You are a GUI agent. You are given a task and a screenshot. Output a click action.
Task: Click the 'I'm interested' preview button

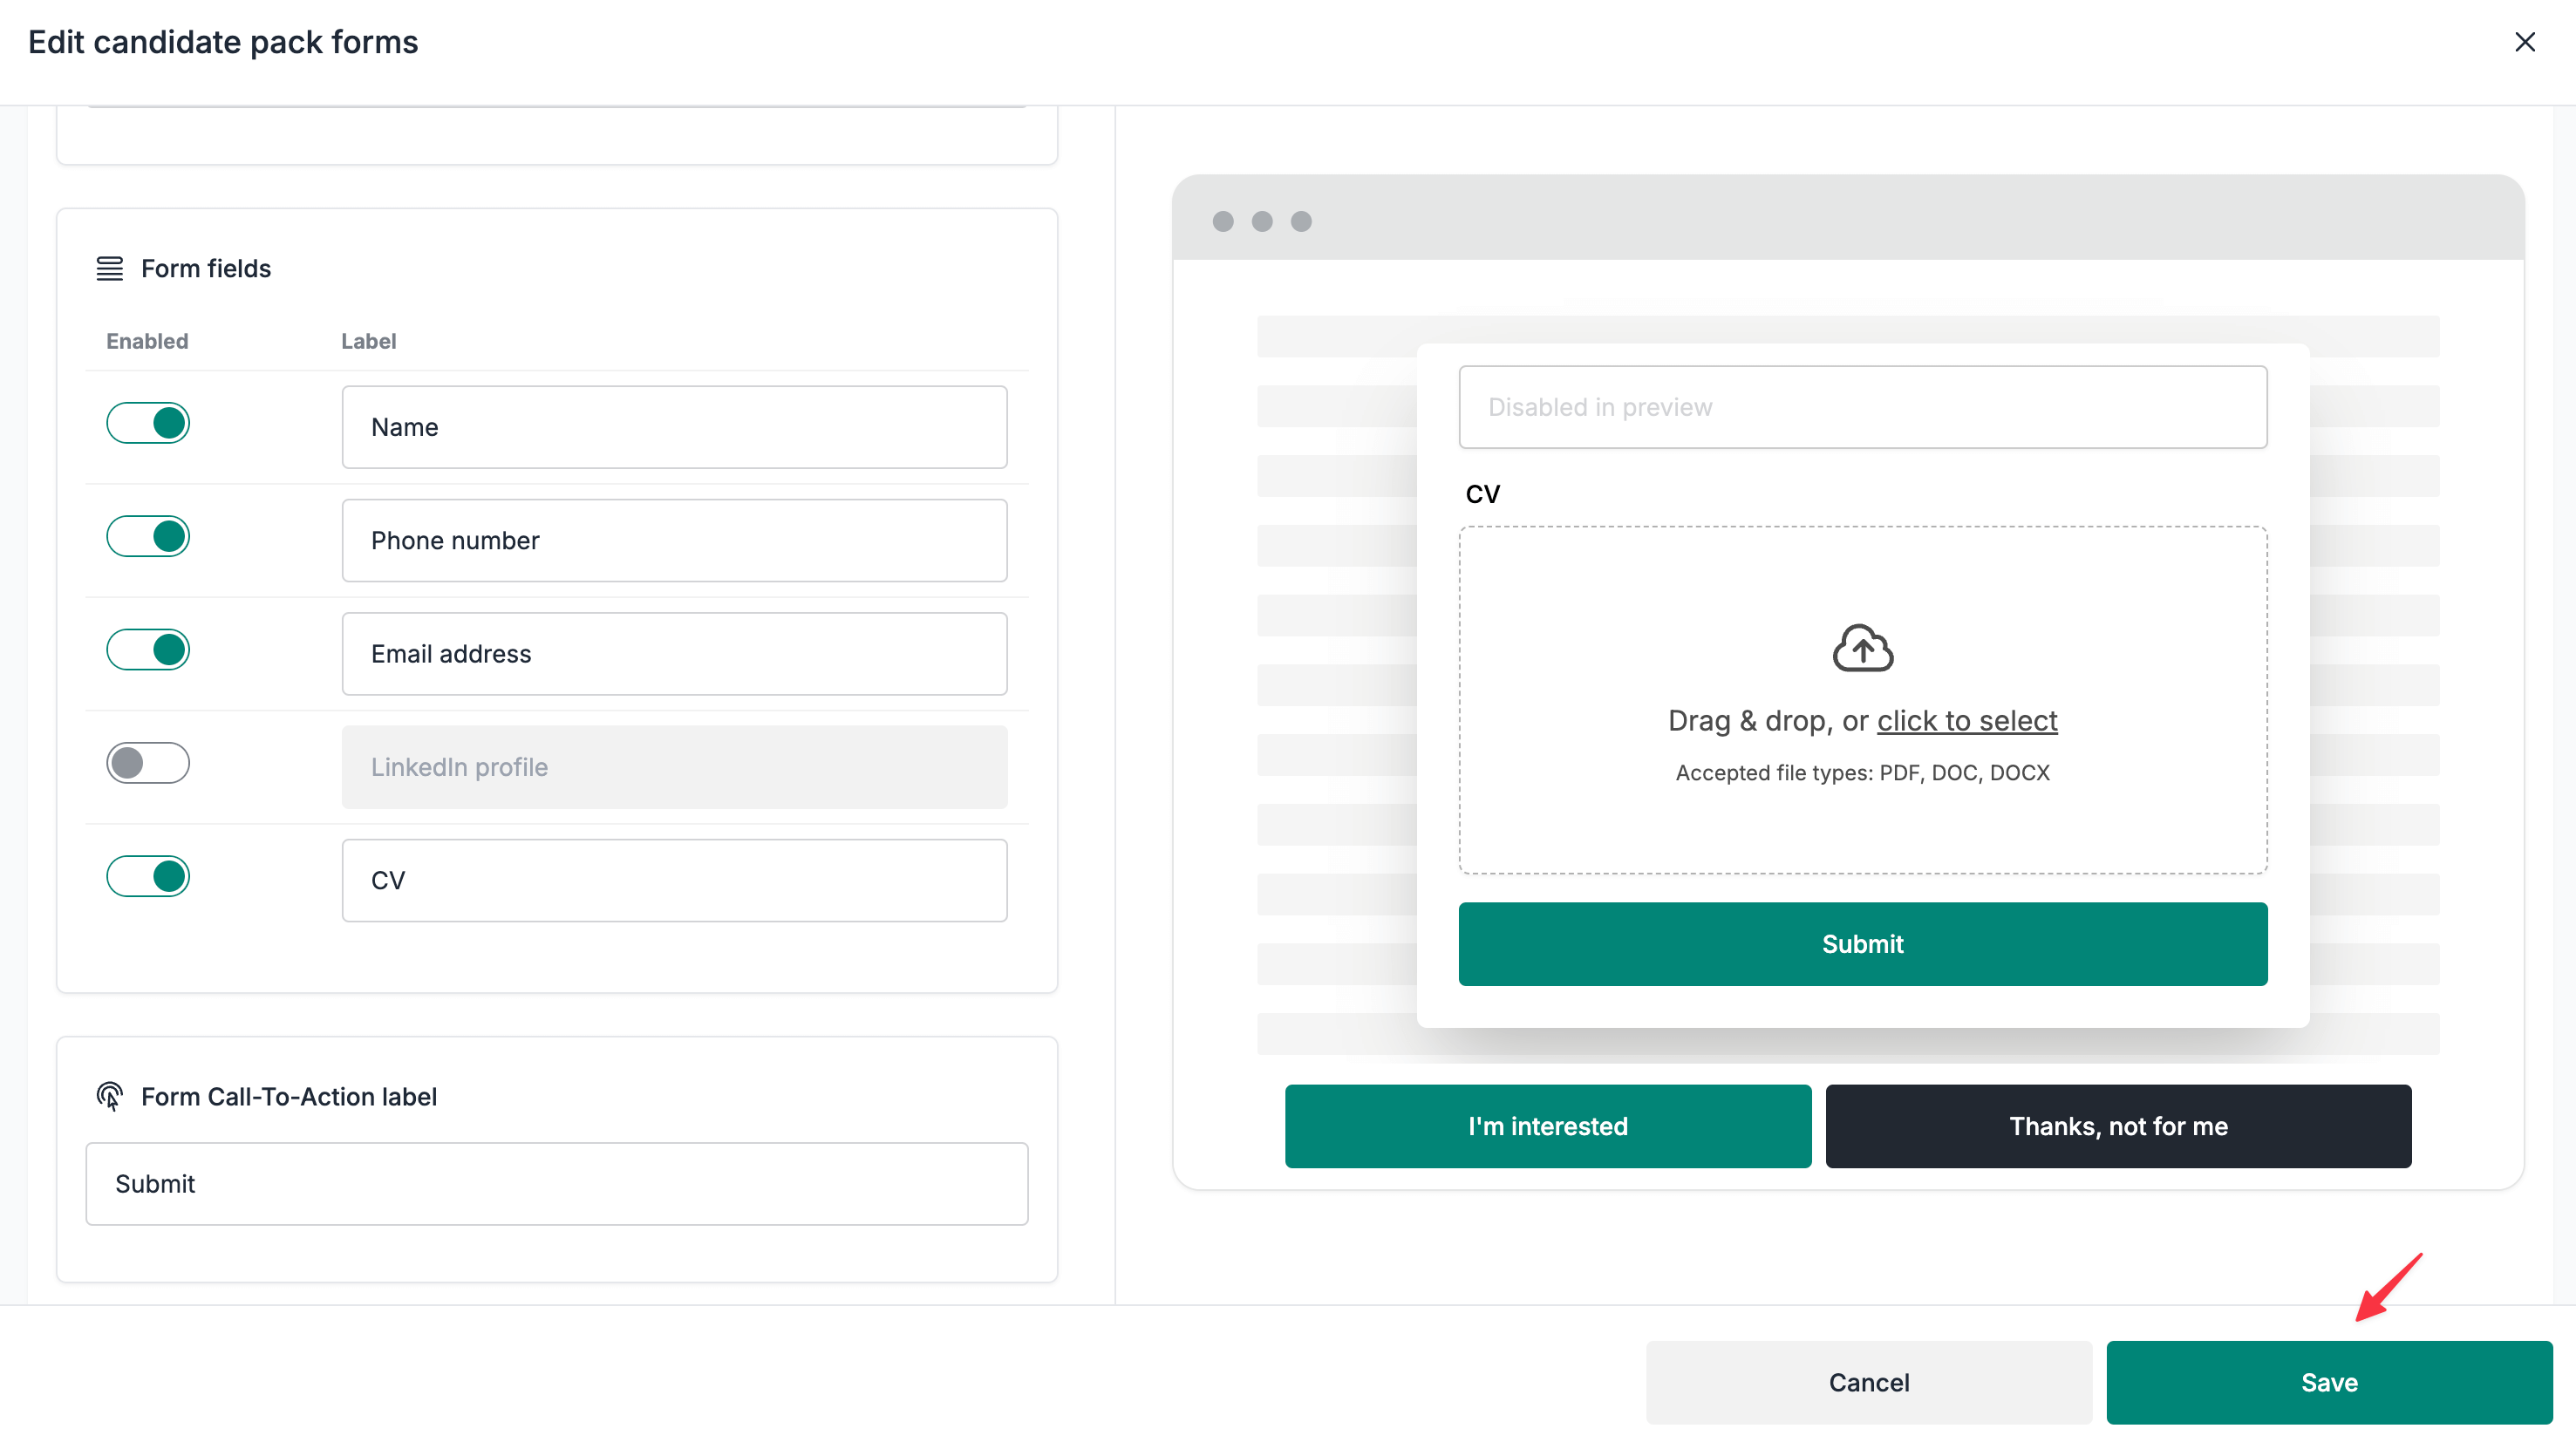1547,1126
